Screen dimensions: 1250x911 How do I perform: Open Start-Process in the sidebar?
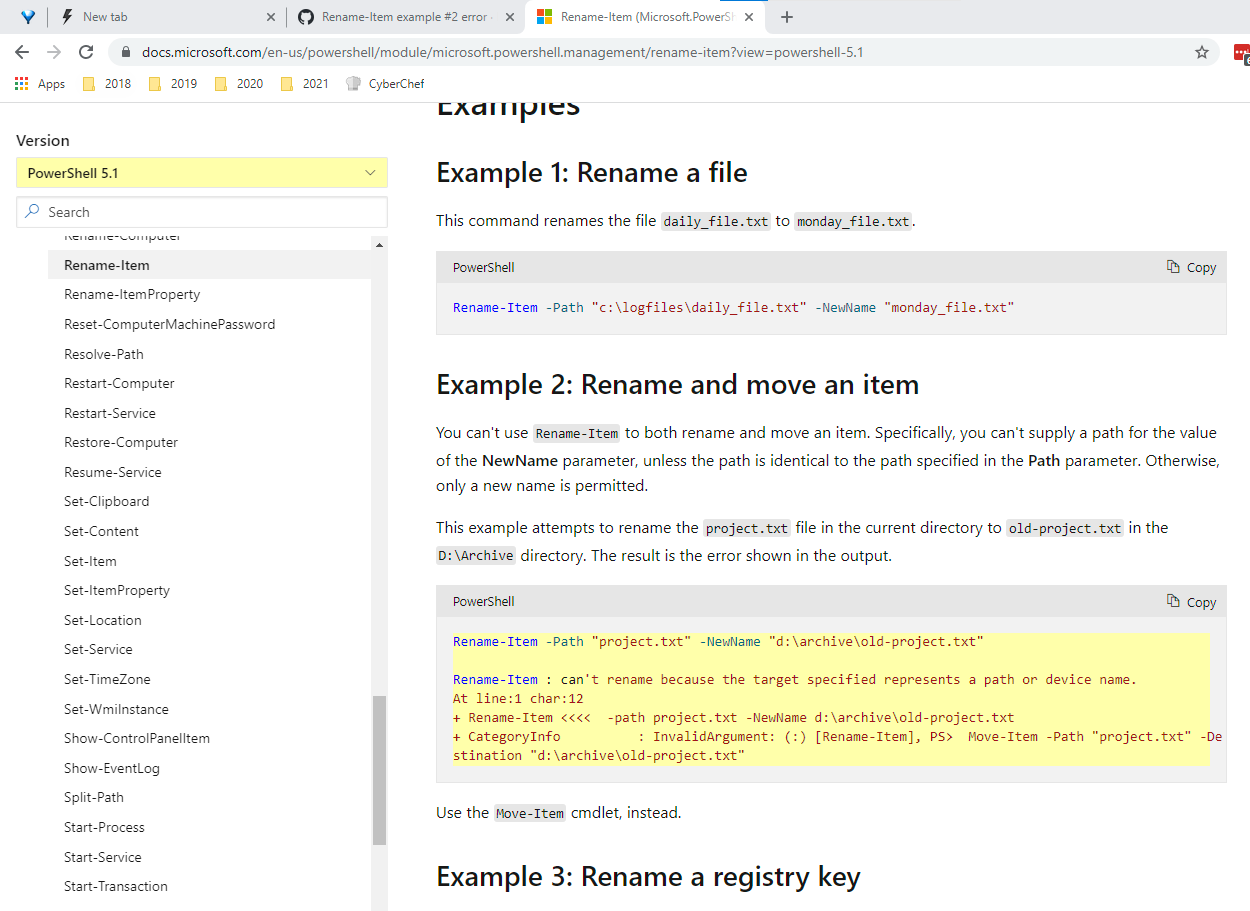pyautogui.click(x=104, y=827)
